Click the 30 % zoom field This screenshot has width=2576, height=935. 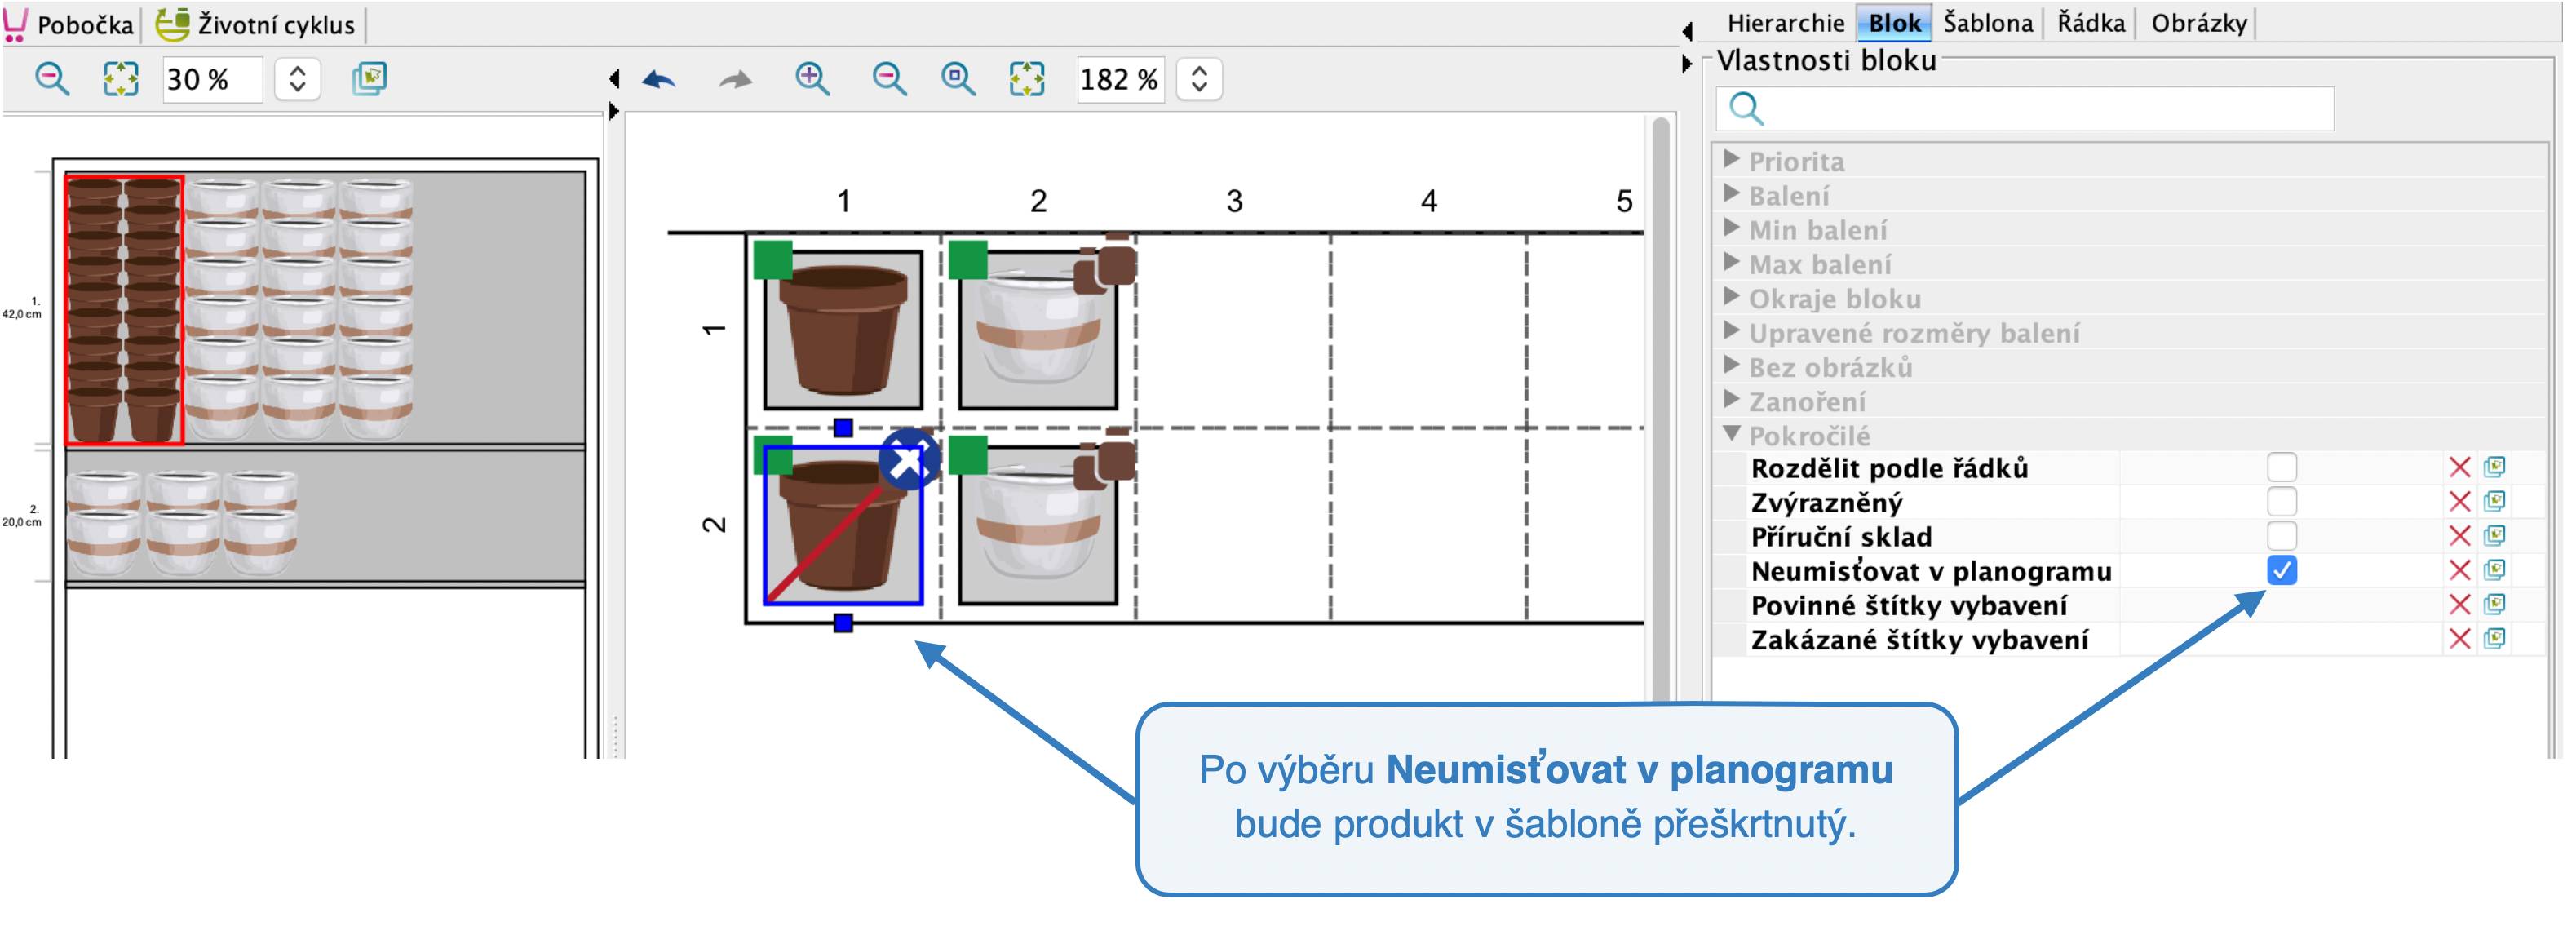212,79
